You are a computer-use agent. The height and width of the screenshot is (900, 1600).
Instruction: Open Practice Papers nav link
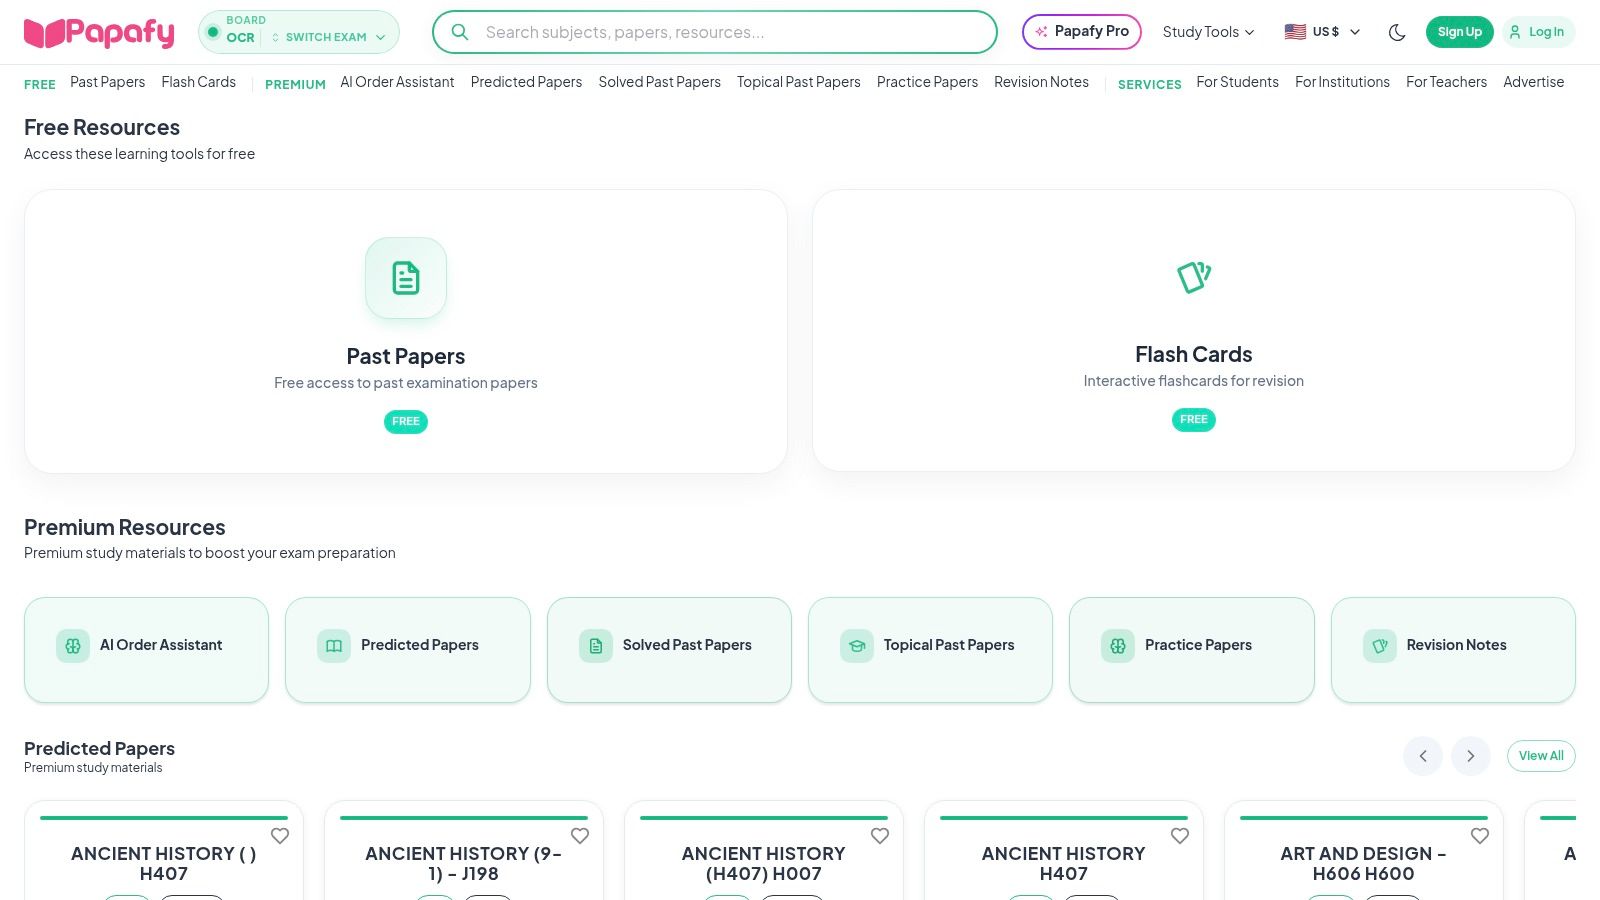point(927,82)
